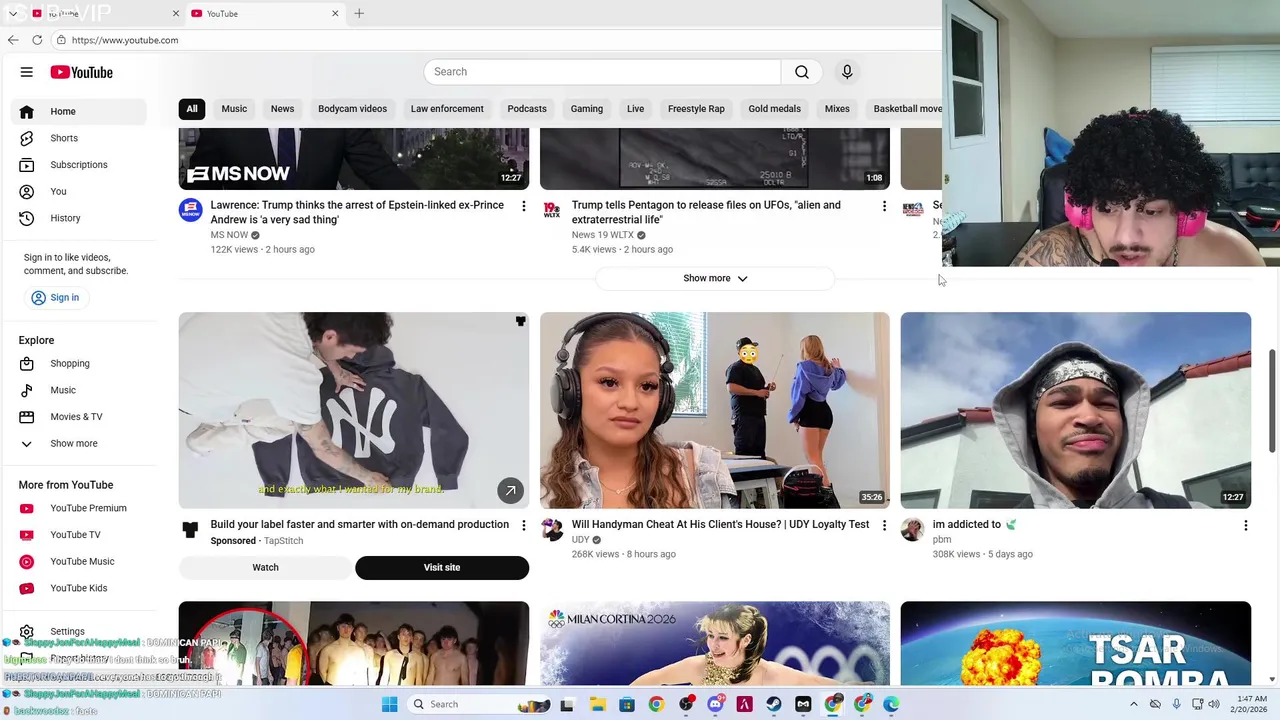Select the News filter chip
Viewport: 1280px width, 720px height.
coord(282,109)
